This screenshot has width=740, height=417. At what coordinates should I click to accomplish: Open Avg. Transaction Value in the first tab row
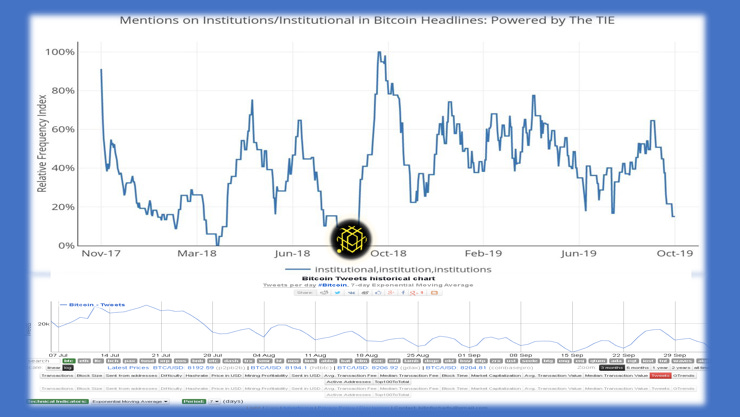pyautogui.click(x=553, y=375)
